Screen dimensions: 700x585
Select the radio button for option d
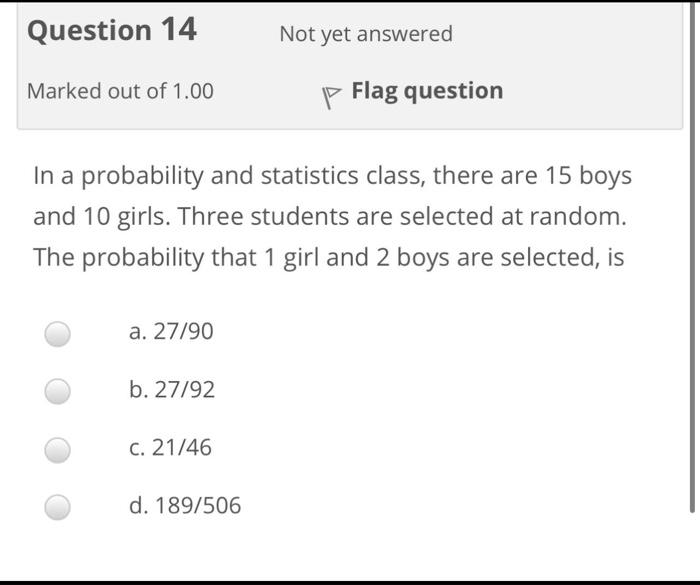click(58, 507)
